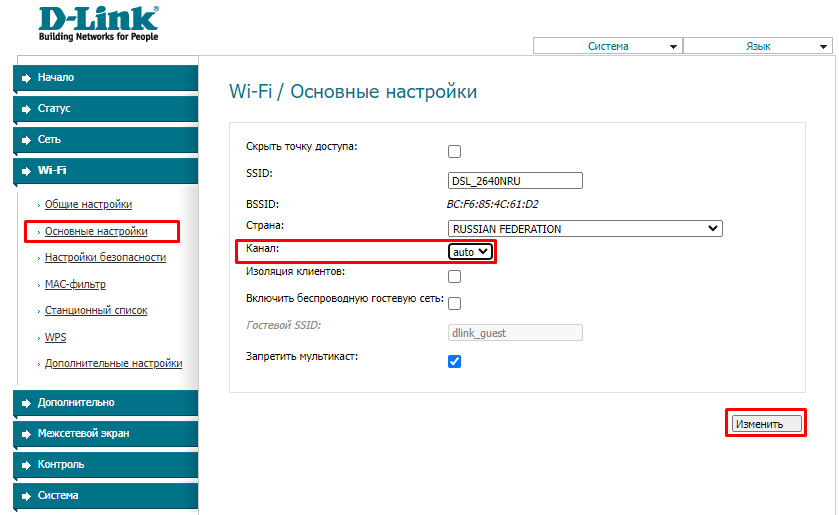Click the D-Link logo
This screenshot has height=515, width=839.
coord(98,23)
